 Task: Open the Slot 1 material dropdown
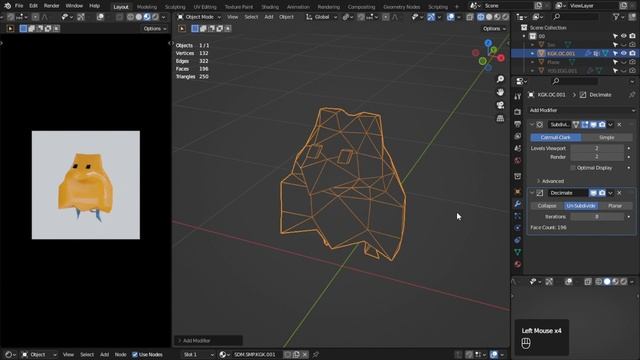click(x=198, y=355)
